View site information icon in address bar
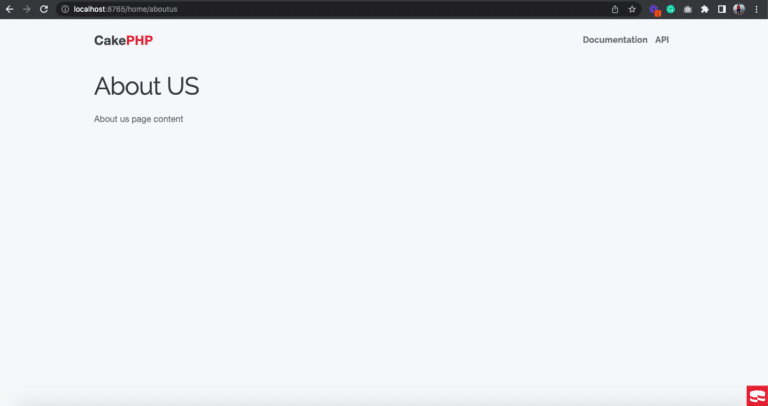 tap(65, 9)
